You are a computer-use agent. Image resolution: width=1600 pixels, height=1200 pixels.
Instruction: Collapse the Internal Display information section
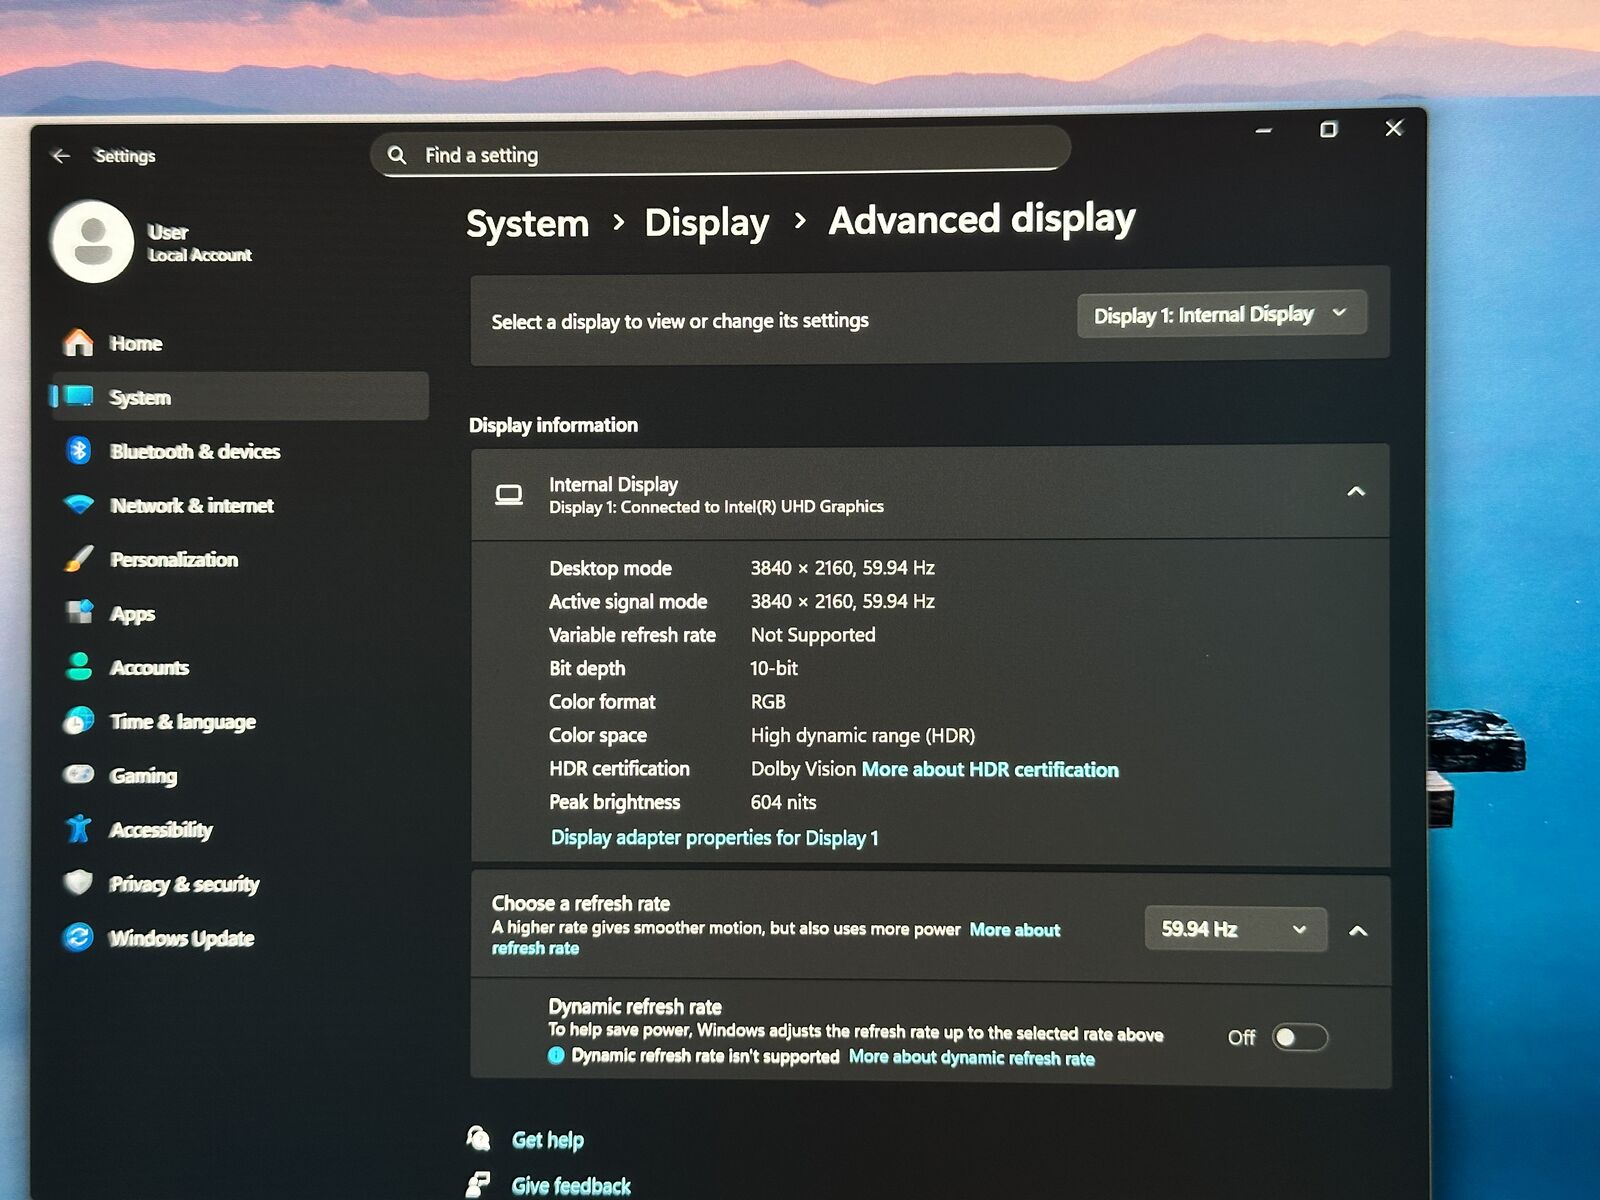point(1355,491)
